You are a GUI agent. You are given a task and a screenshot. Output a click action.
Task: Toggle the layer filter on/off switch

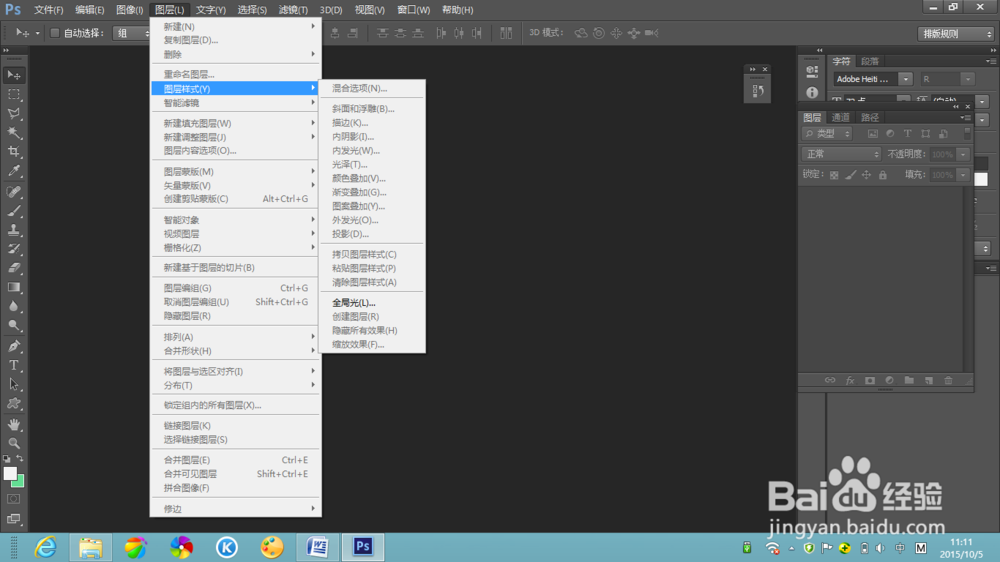pyautogui.click(x=967, y=133)
